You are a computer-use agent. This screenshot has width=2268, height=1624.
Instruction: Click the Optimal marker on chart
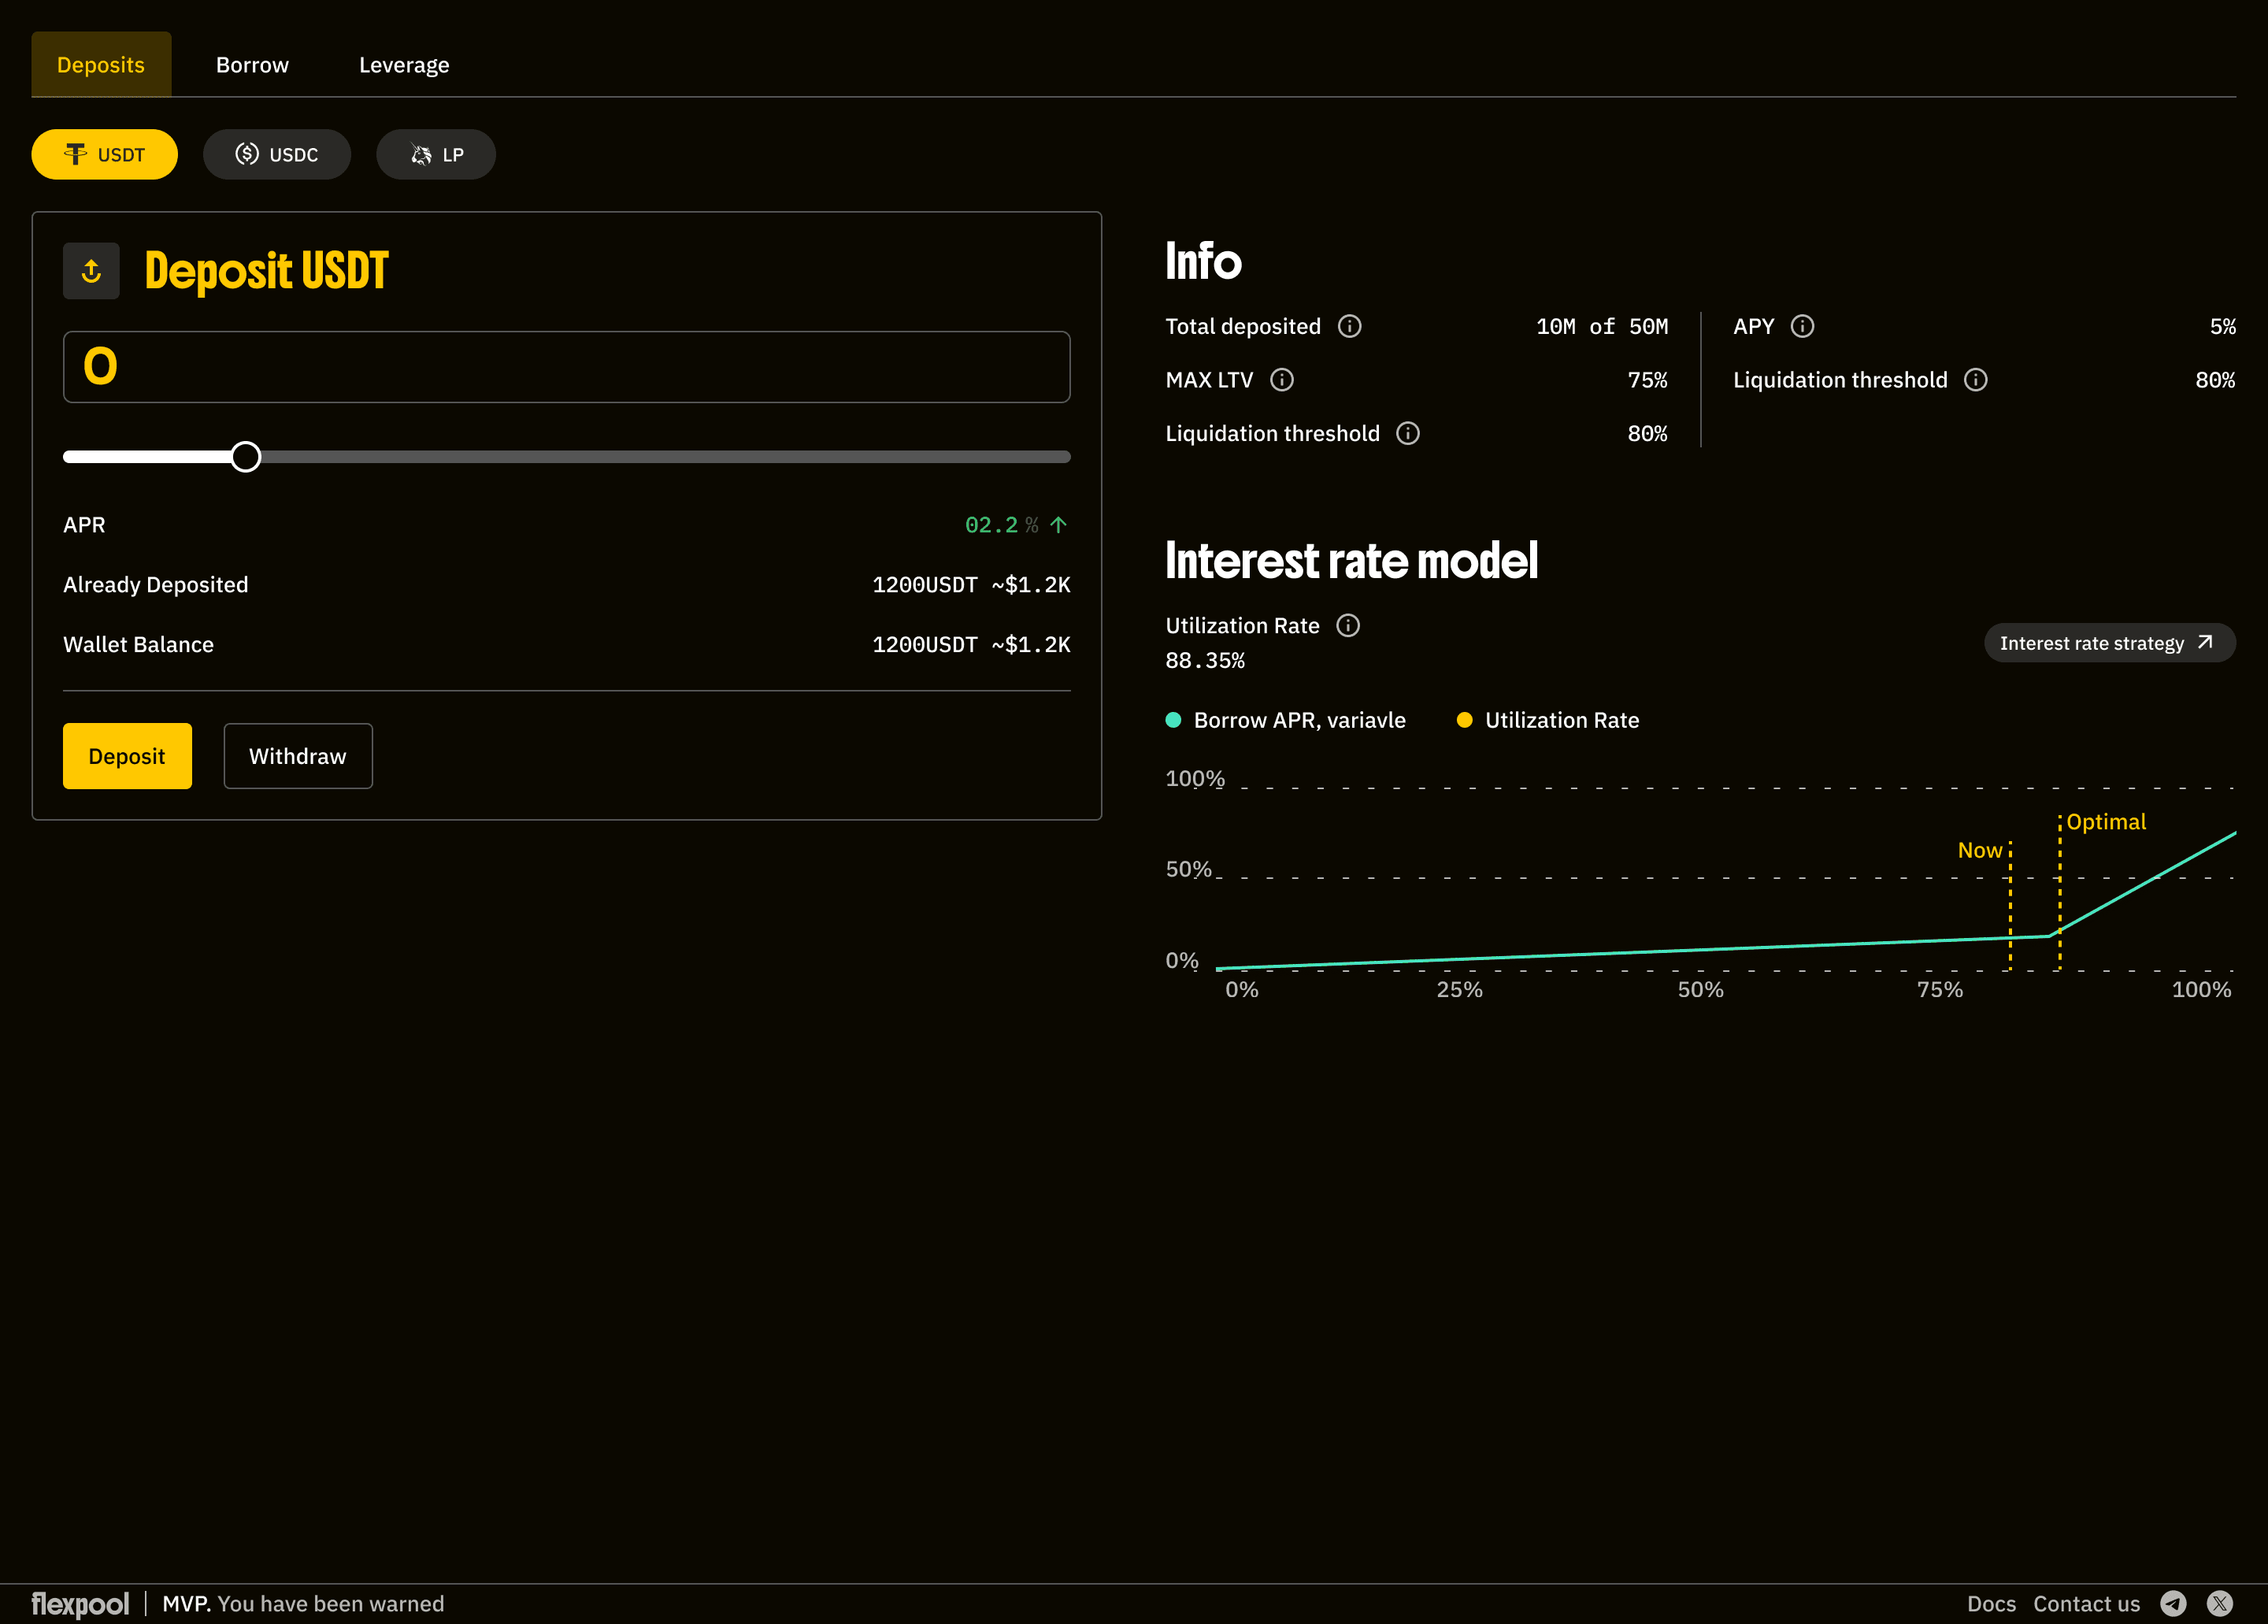2106,822
